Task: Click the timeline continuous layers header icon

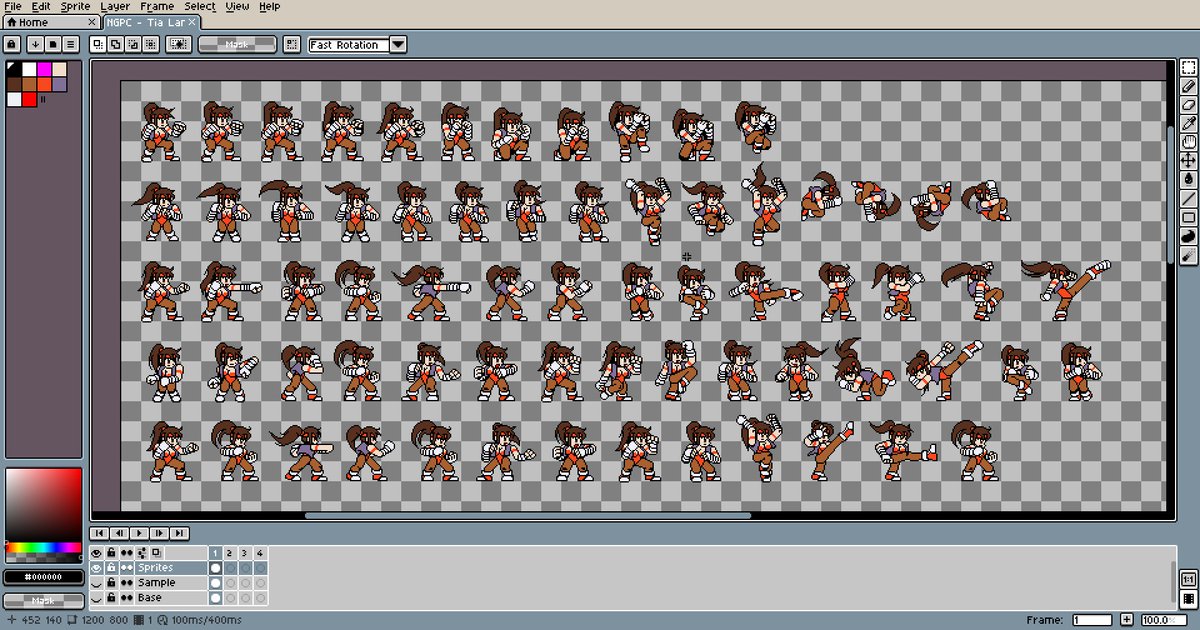Action: [127, 552]
